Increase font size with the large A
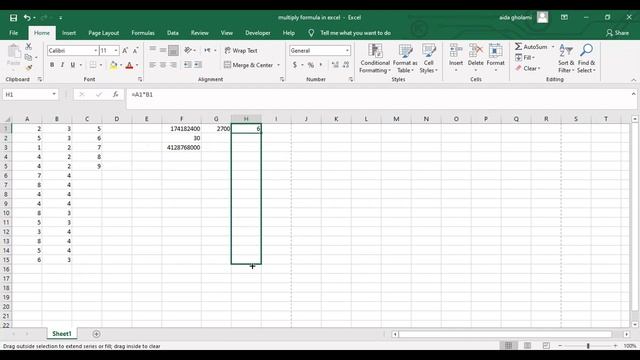Viewport: 640px width, 360px height. coord(125,51)
